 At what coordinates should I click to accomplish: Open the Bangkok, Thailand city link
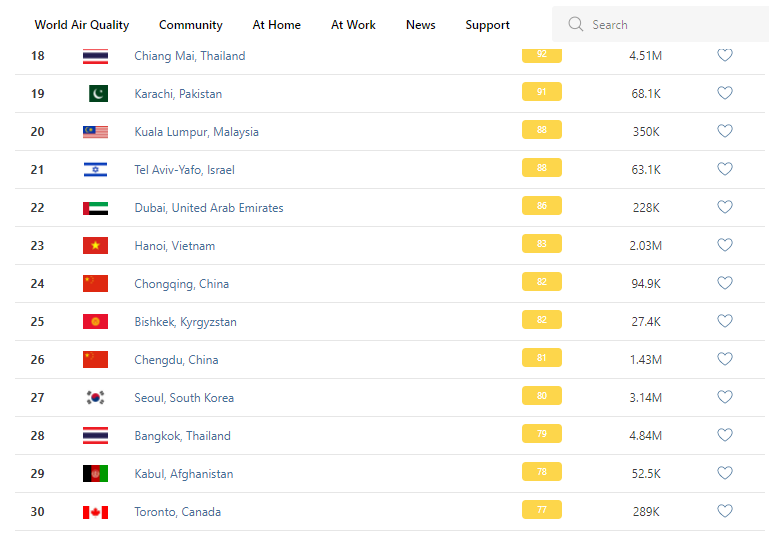coord(182,436)
